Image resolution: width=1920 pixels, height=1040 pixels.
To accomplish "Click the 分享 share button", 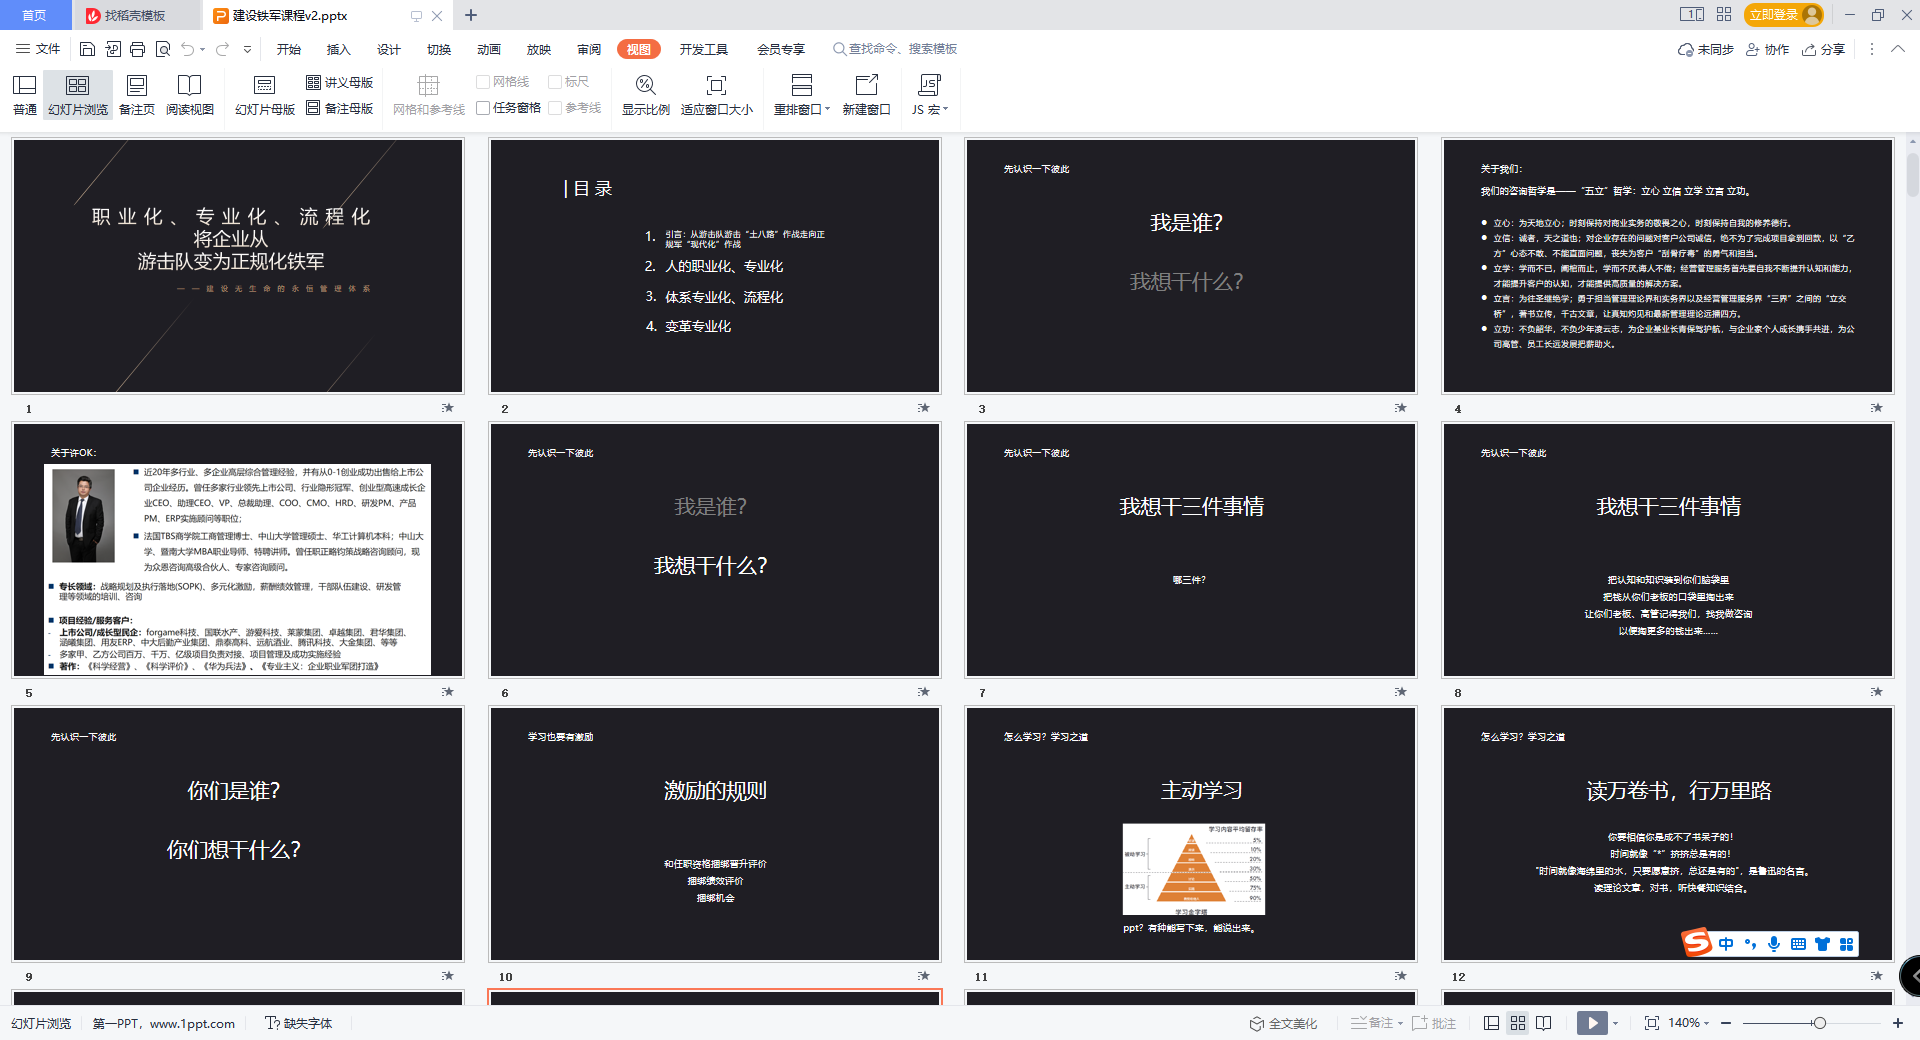I will tap(1823, 49).
